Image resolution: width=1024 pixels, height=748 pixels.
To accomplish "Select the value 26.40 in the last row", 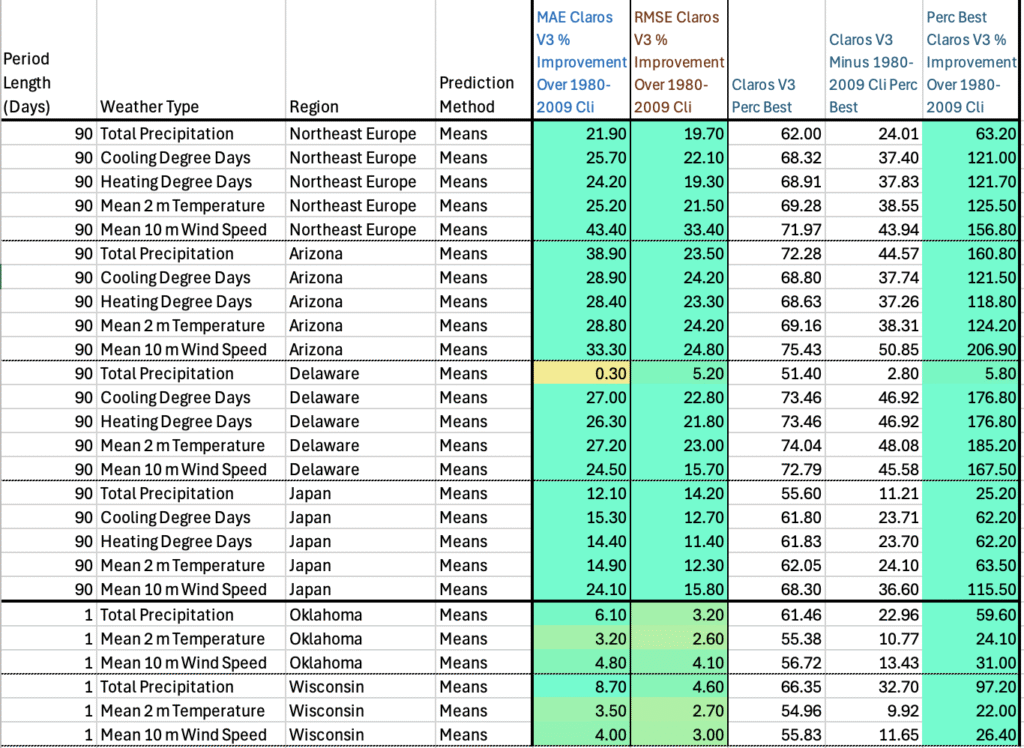I will coord(970,735).
